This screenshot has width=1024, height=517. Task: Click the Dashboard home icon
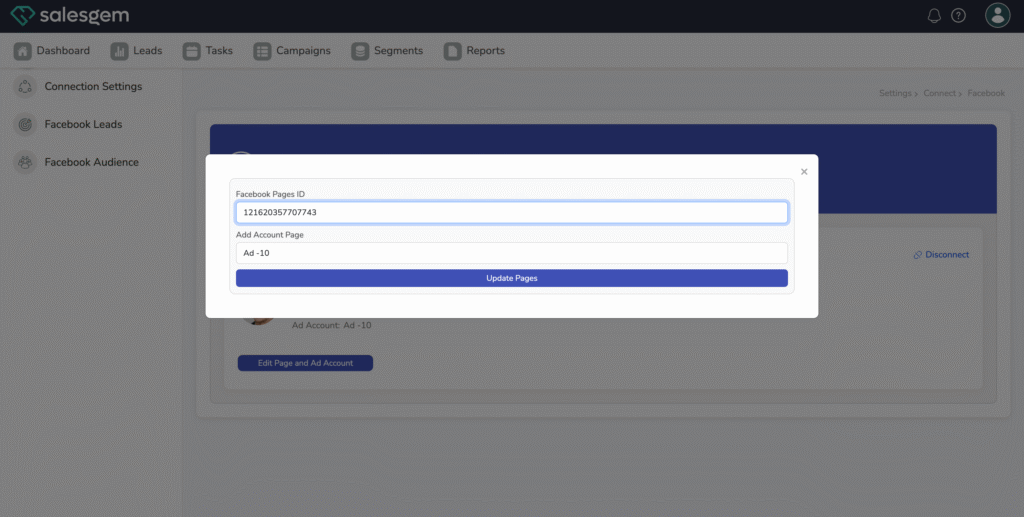click(23, 51)
